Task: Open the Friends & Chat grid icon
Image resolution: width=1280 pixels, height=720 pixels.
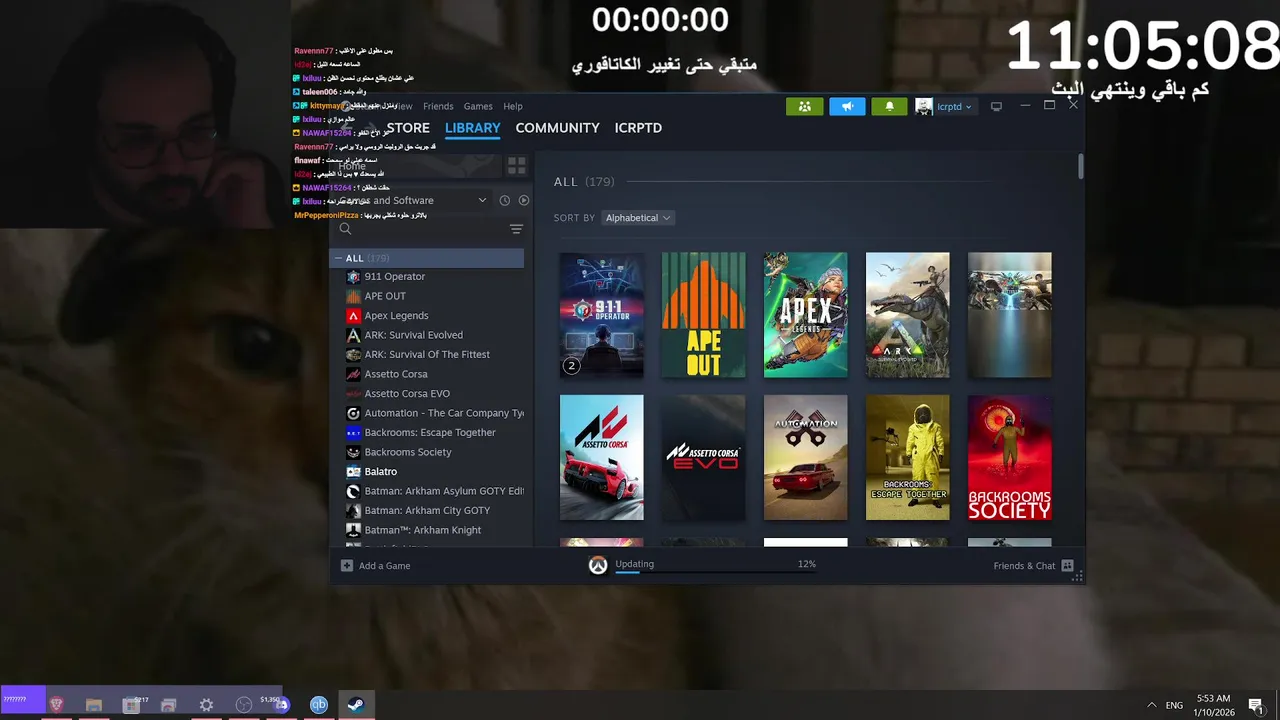Action: tap(1067, 565)
